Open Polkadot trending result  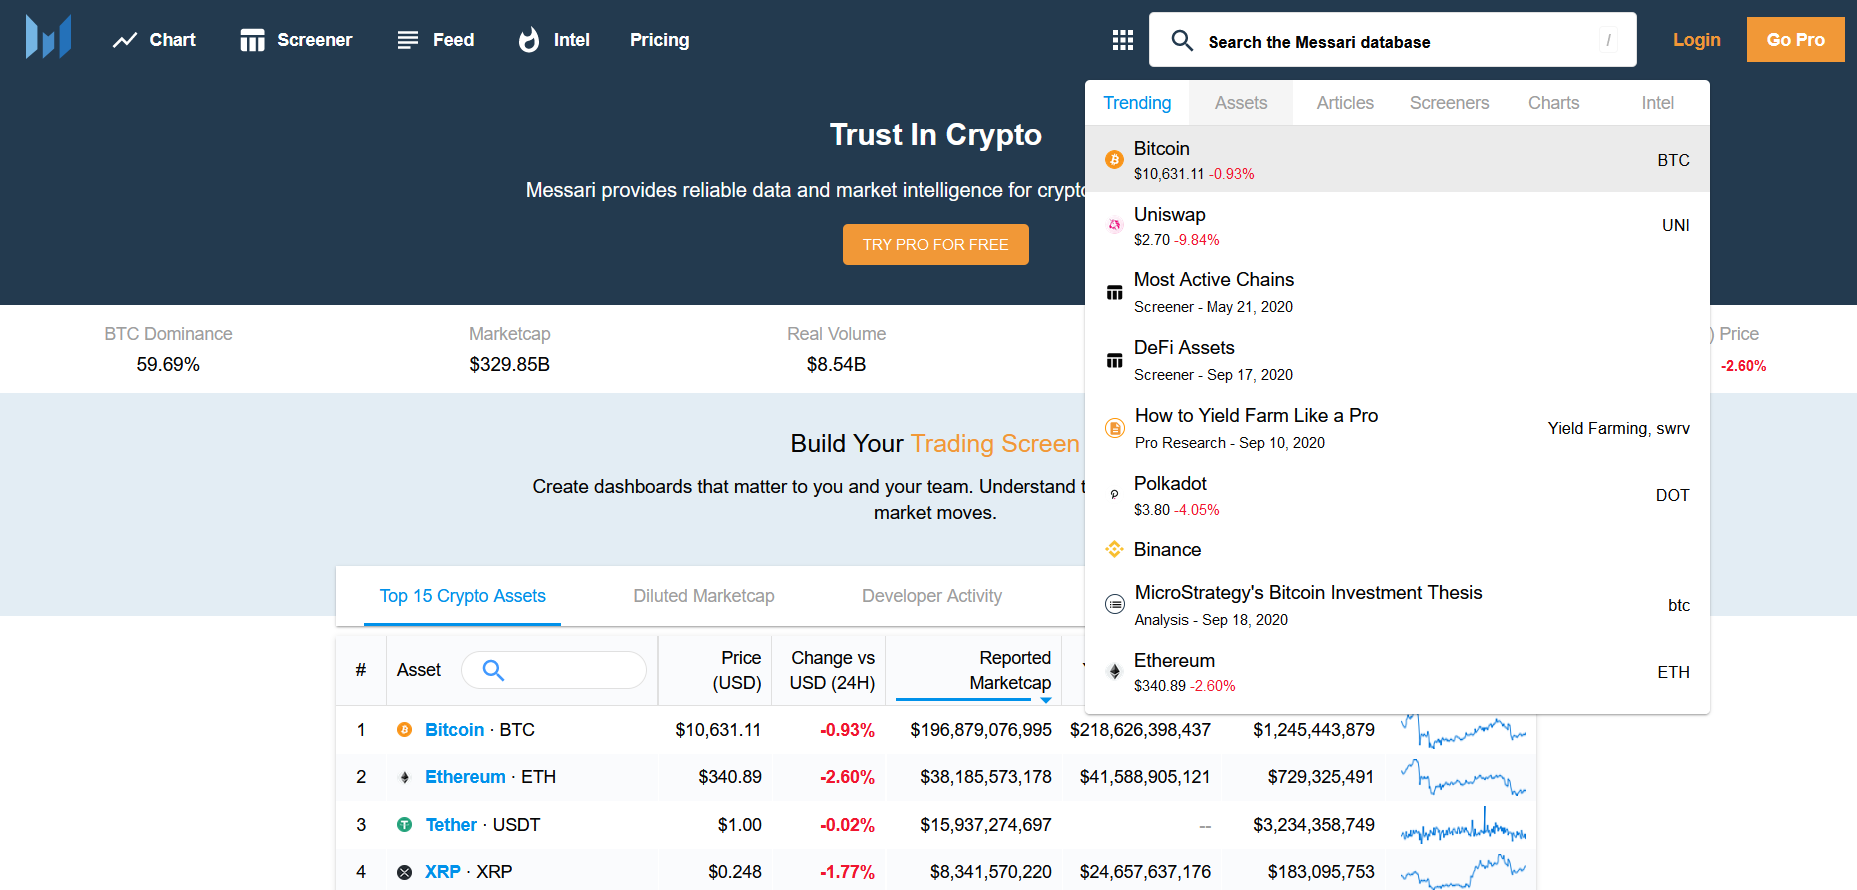1397,495
